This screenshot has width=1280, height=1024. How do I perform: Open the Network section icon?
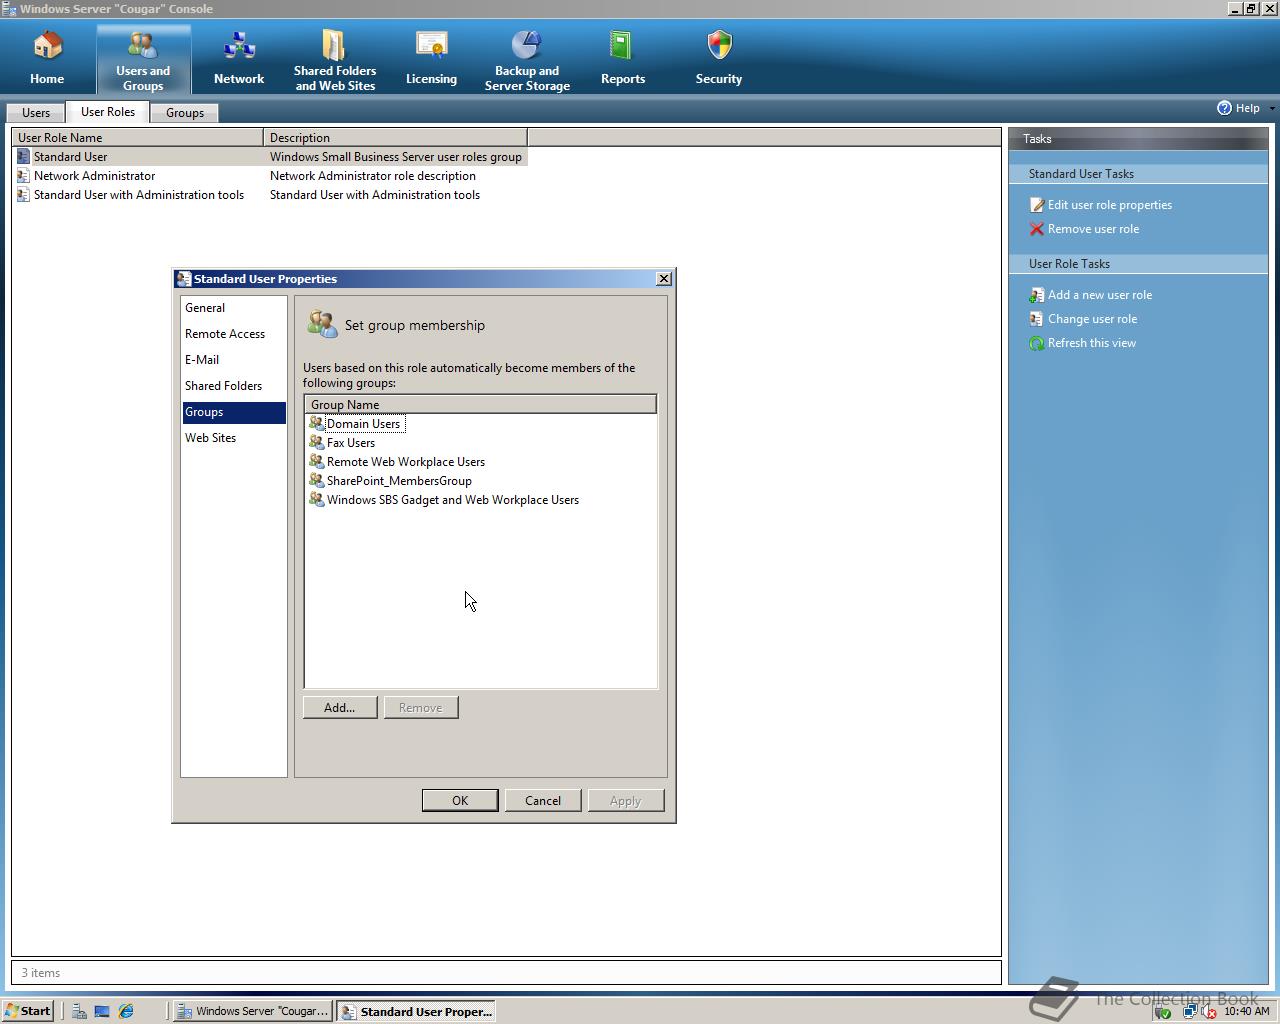(x=239, y=47)
